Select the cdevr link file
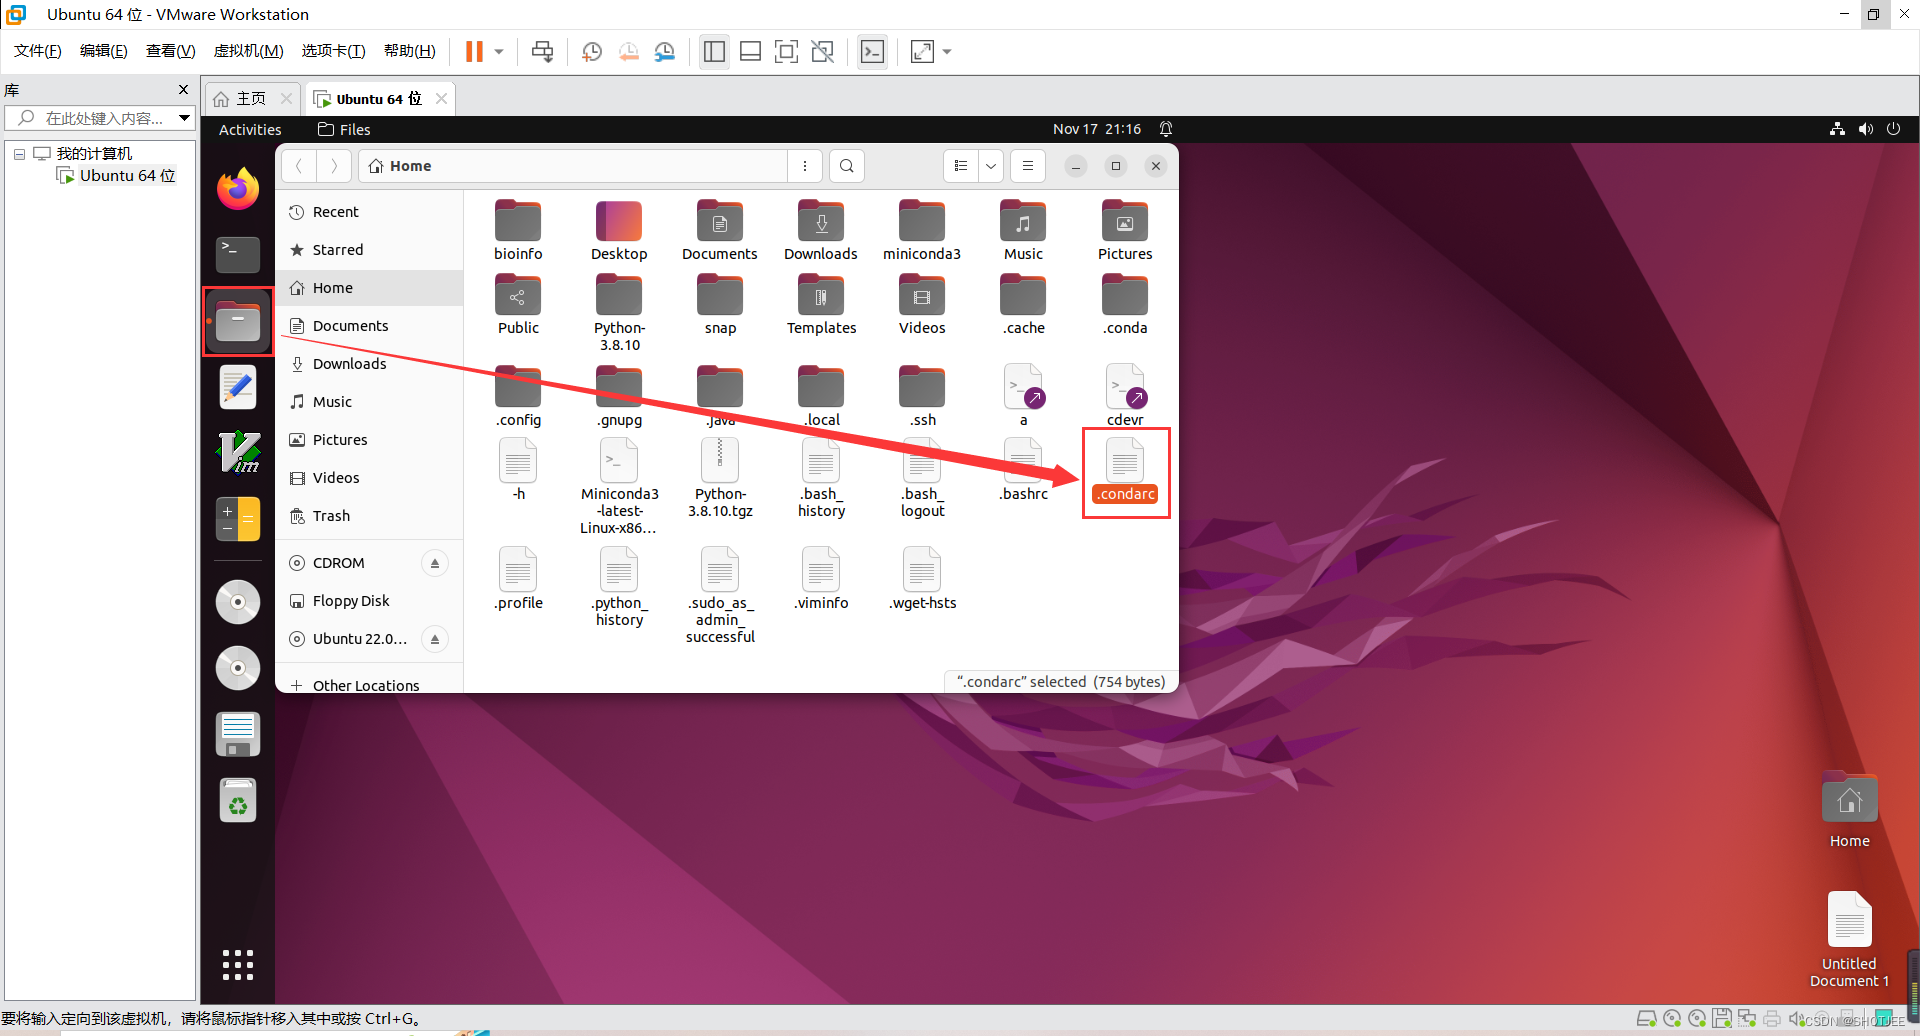The width and height of the screenshot is (1920, 1036). coord(1125,395)
